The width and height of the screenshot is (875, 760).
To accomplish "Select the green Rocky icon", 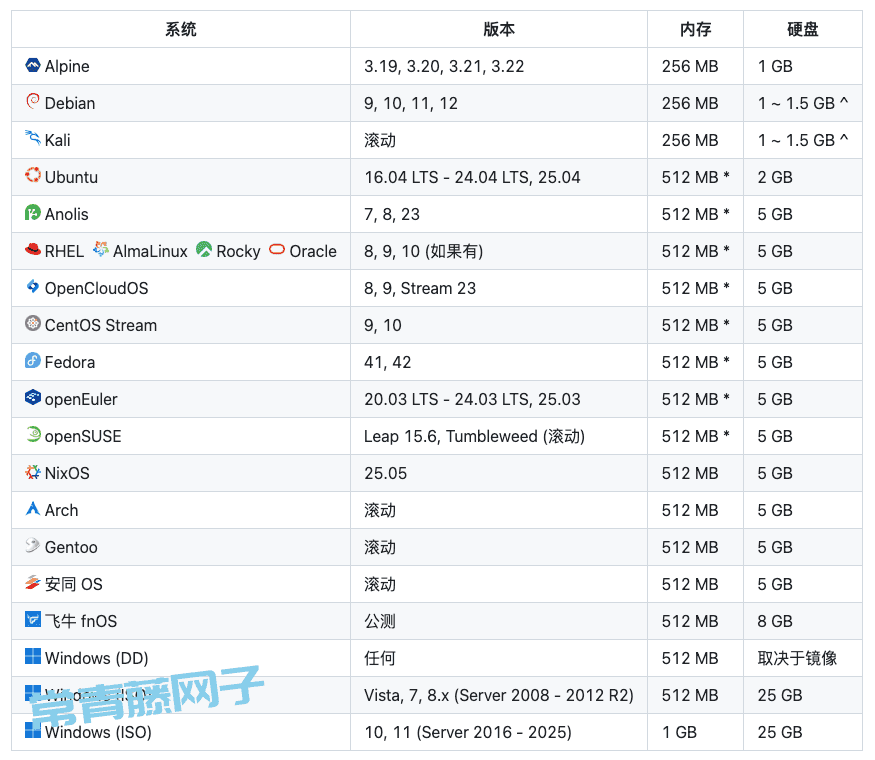I will (204, 249).
